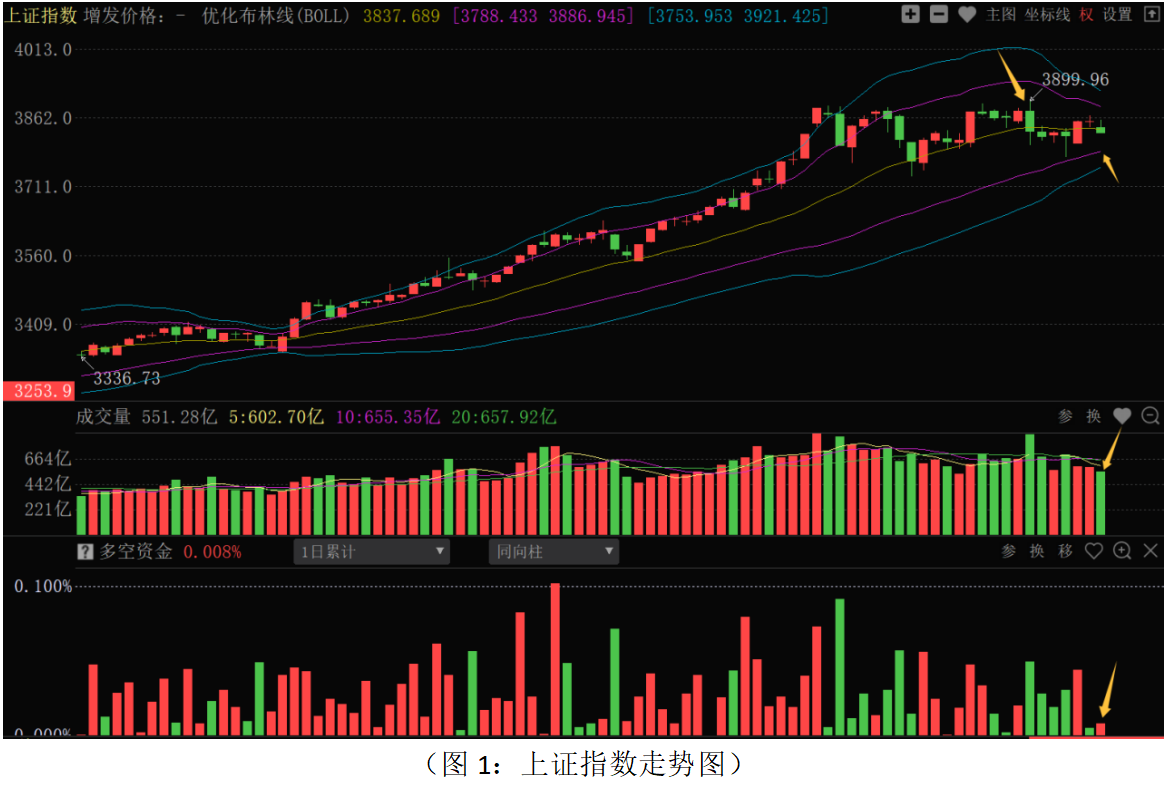Click the 3409.0 price axis label
1166x792 pixels.
43,325
